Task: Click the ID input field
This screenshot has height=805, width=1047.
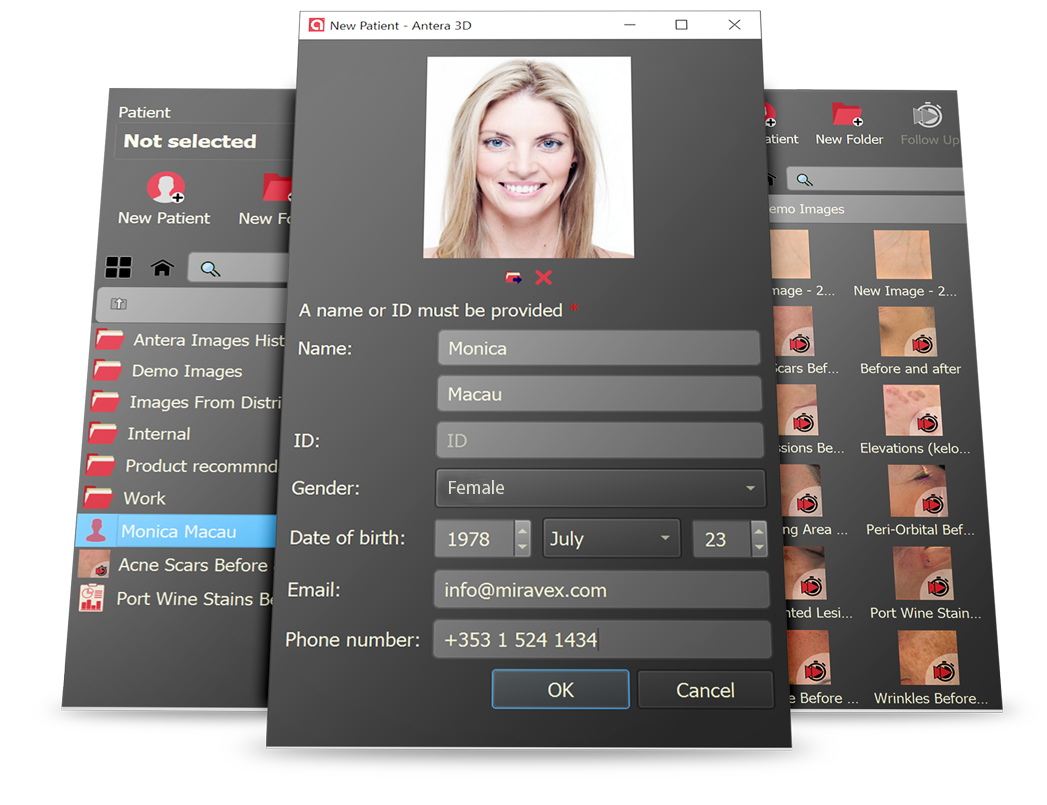Action: tap(600, 441)
